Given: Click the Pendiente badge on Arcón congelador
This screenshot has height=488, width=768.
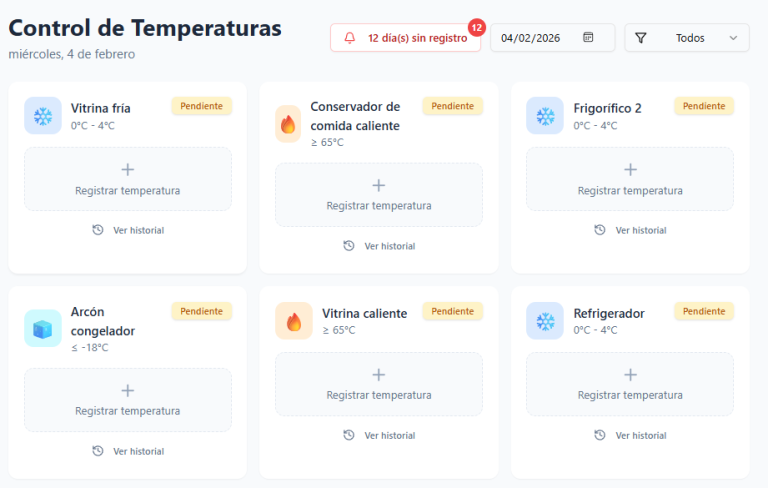Looking at the screenshot, I should pyautogui.click(x=201, y=311).
